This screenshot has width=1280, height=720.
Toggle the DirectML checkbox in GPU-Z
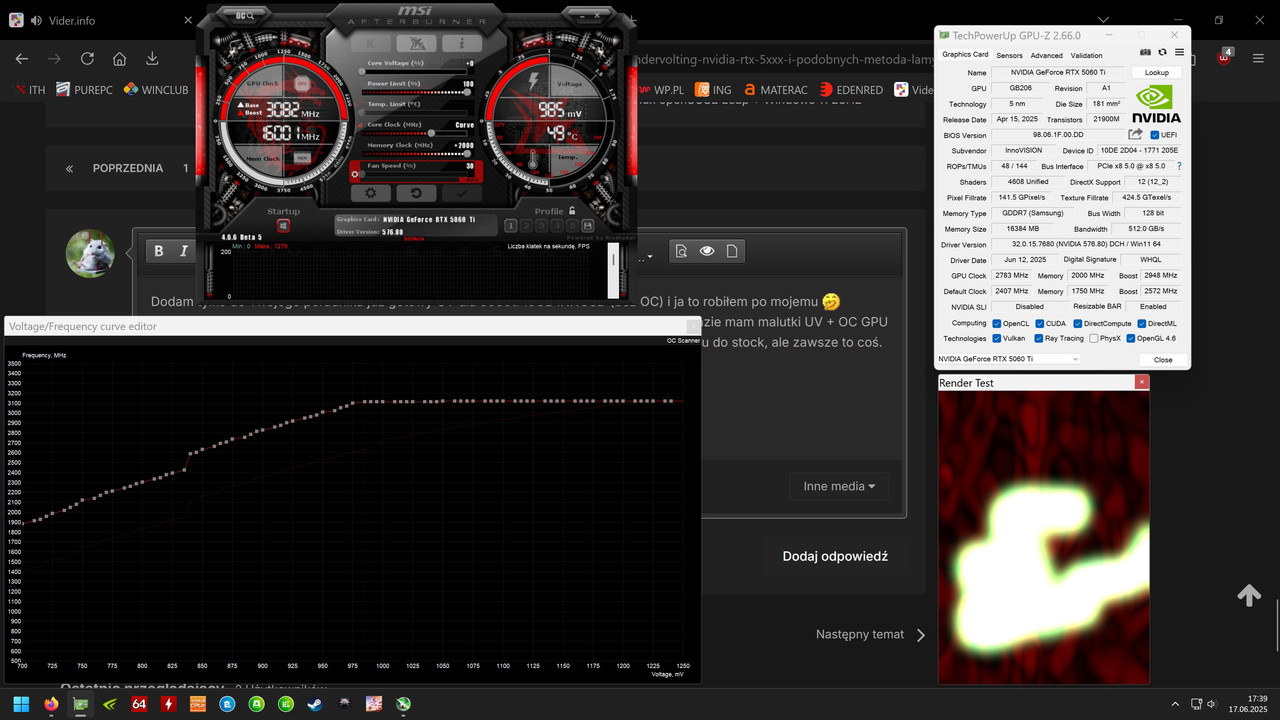[1141, 323]
